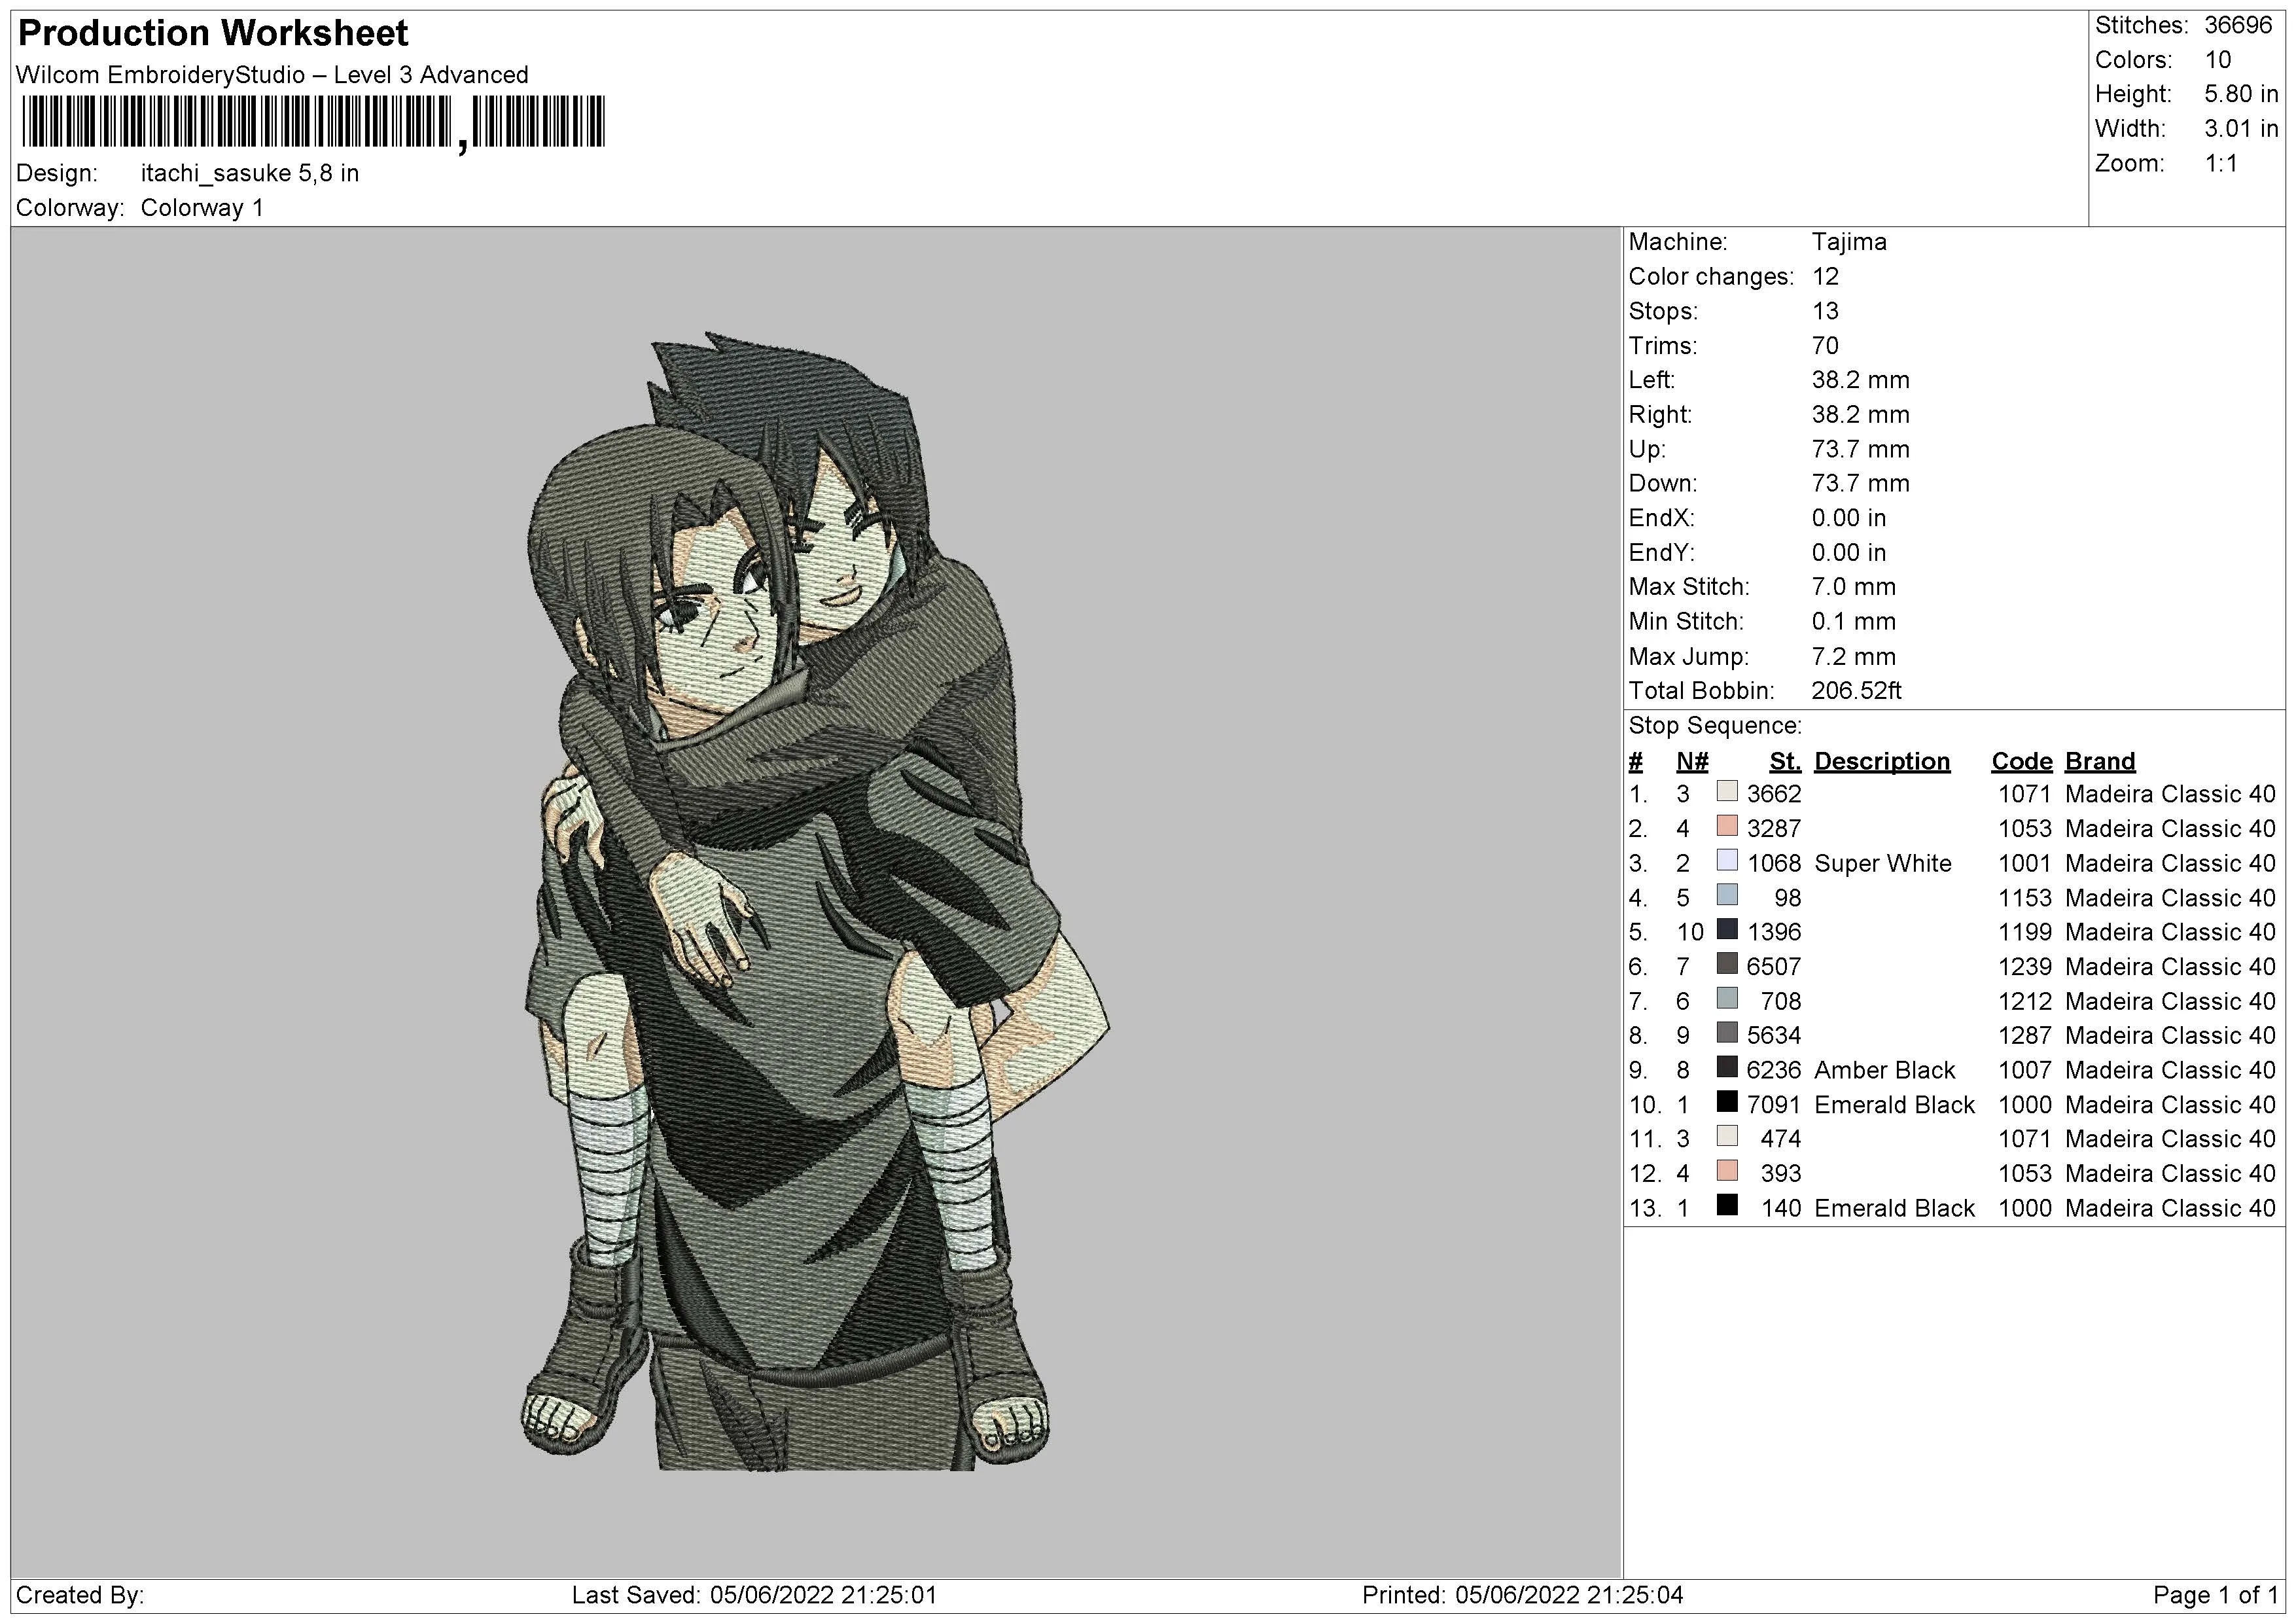Click 'Printed: 05/06/2022 21:25:04' text
The image size is (2296, 1623).
1522,1595
